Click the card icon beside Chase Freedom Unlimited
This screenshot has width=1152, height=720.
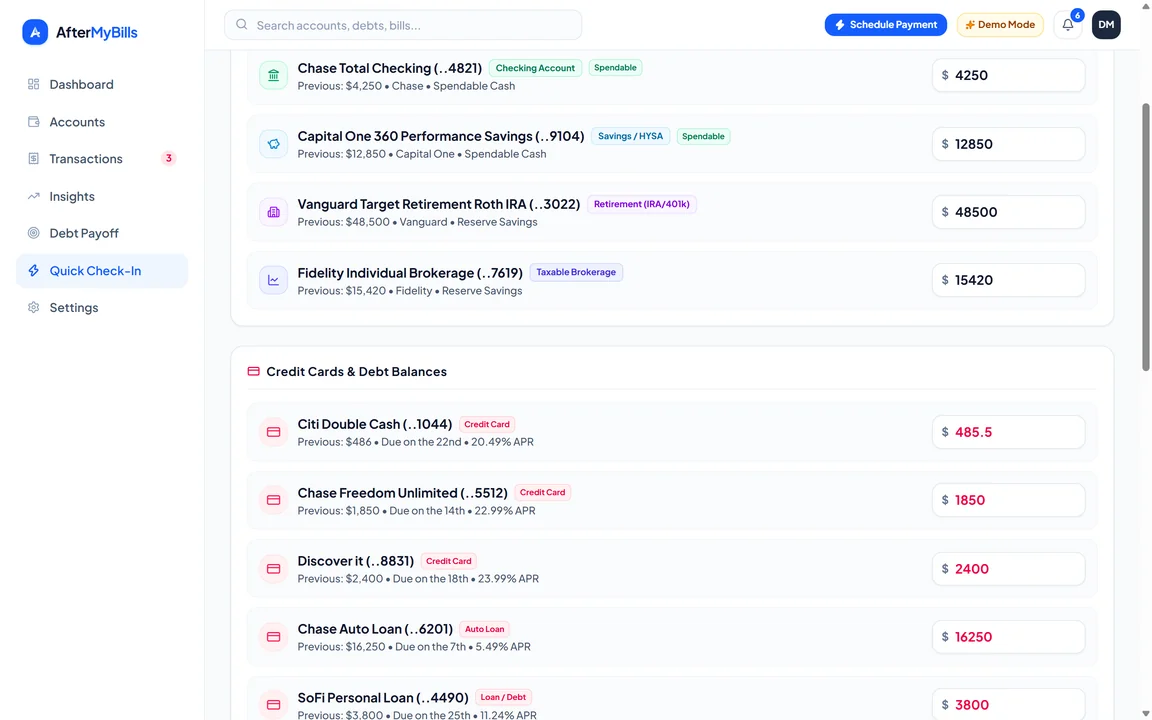(273, 500)
